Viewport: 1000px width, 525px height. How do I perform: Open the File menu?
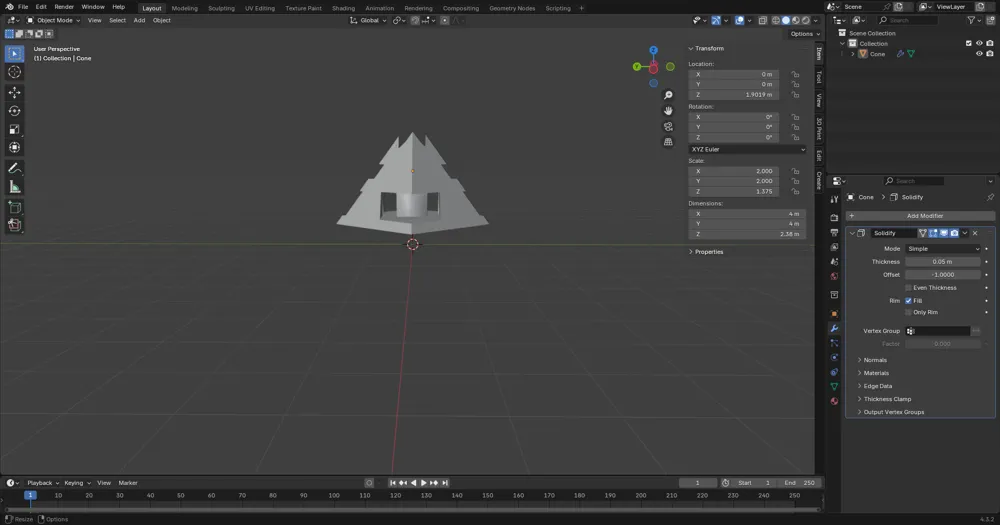(23, 7)
